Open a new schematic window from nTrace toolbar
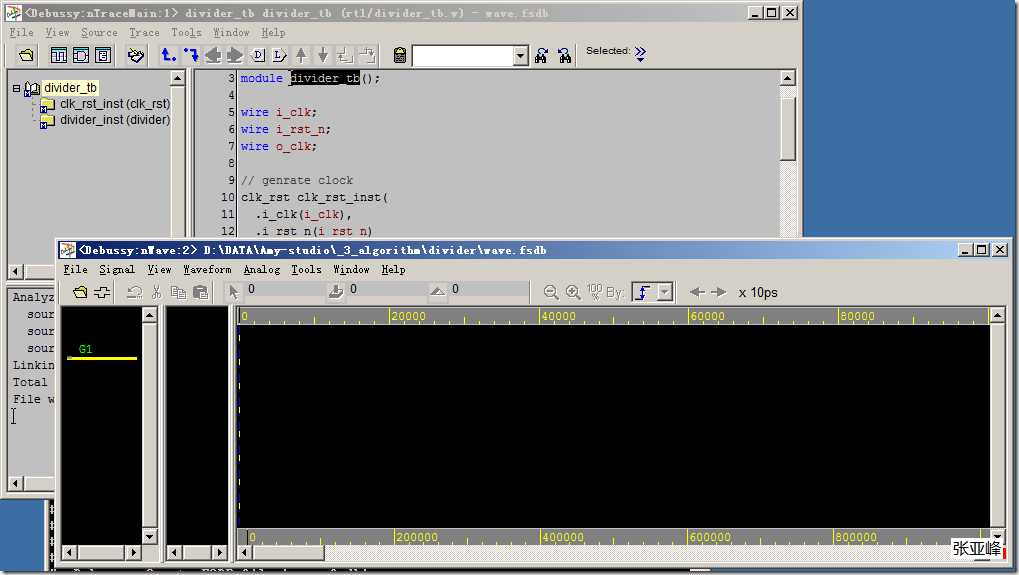This screenshot has height=575, width=1019. tap(81, 55)
